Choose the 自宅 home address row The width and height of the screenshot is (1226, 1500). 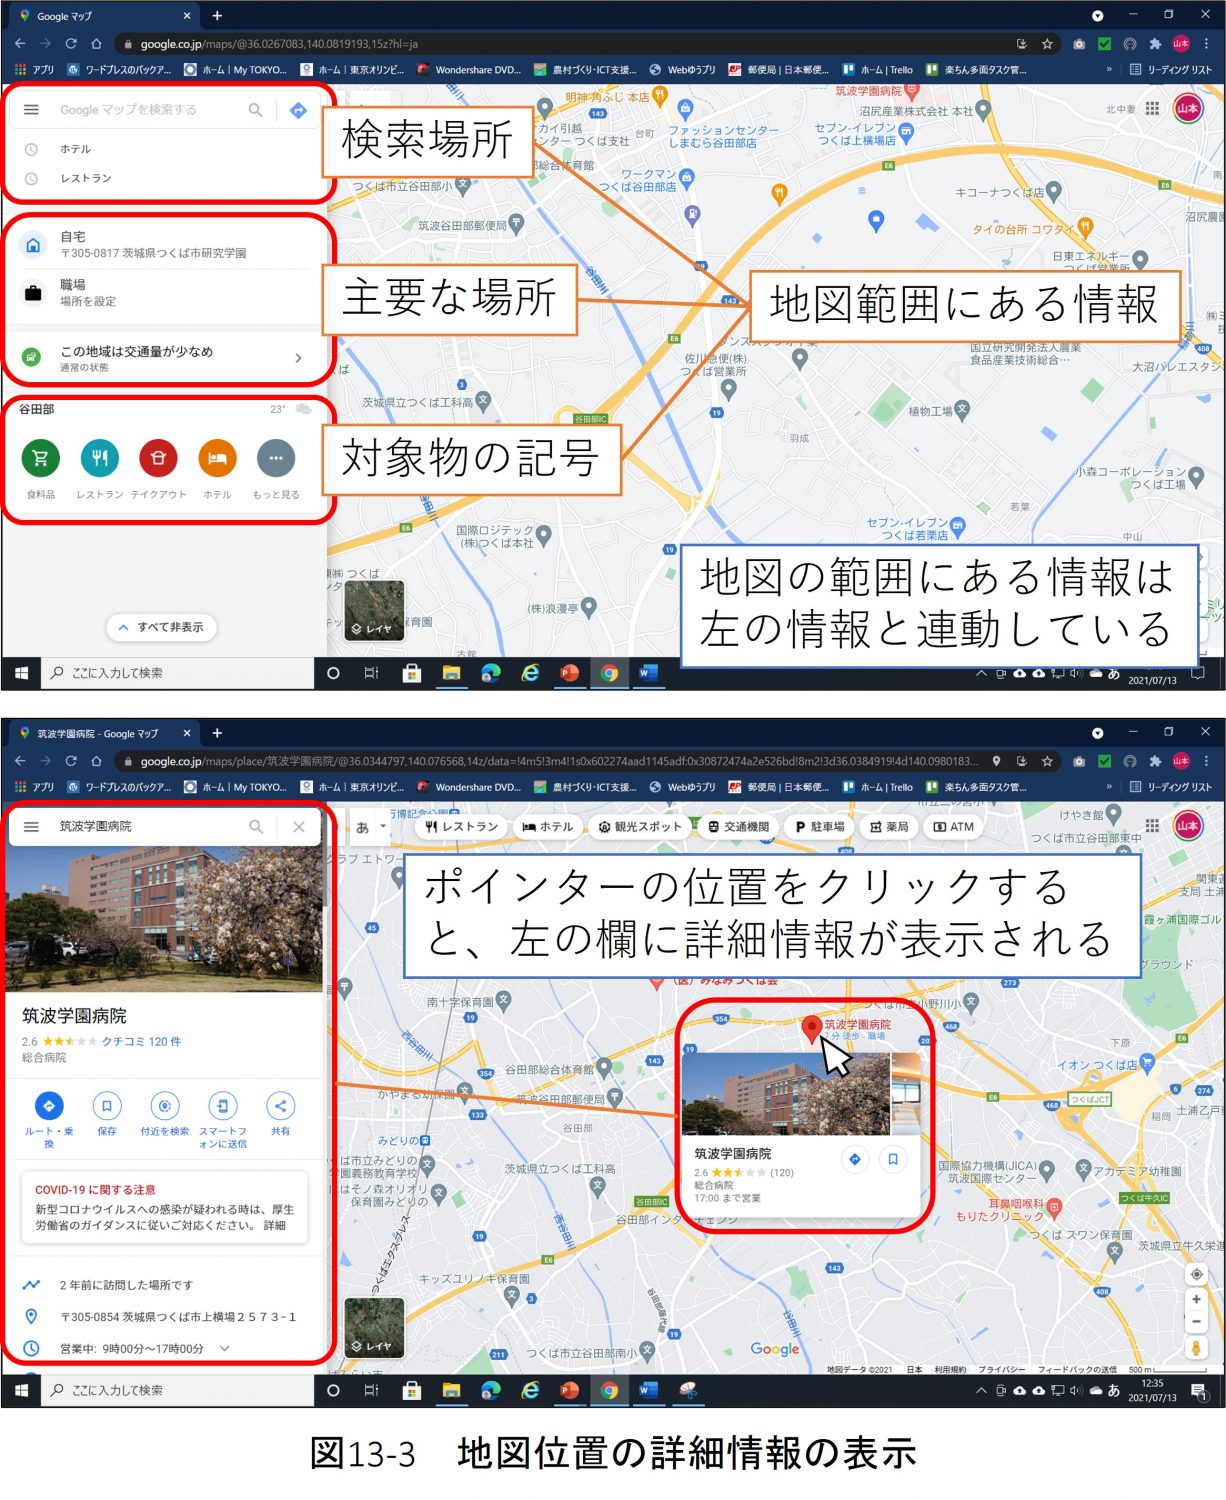coord(165,245)
